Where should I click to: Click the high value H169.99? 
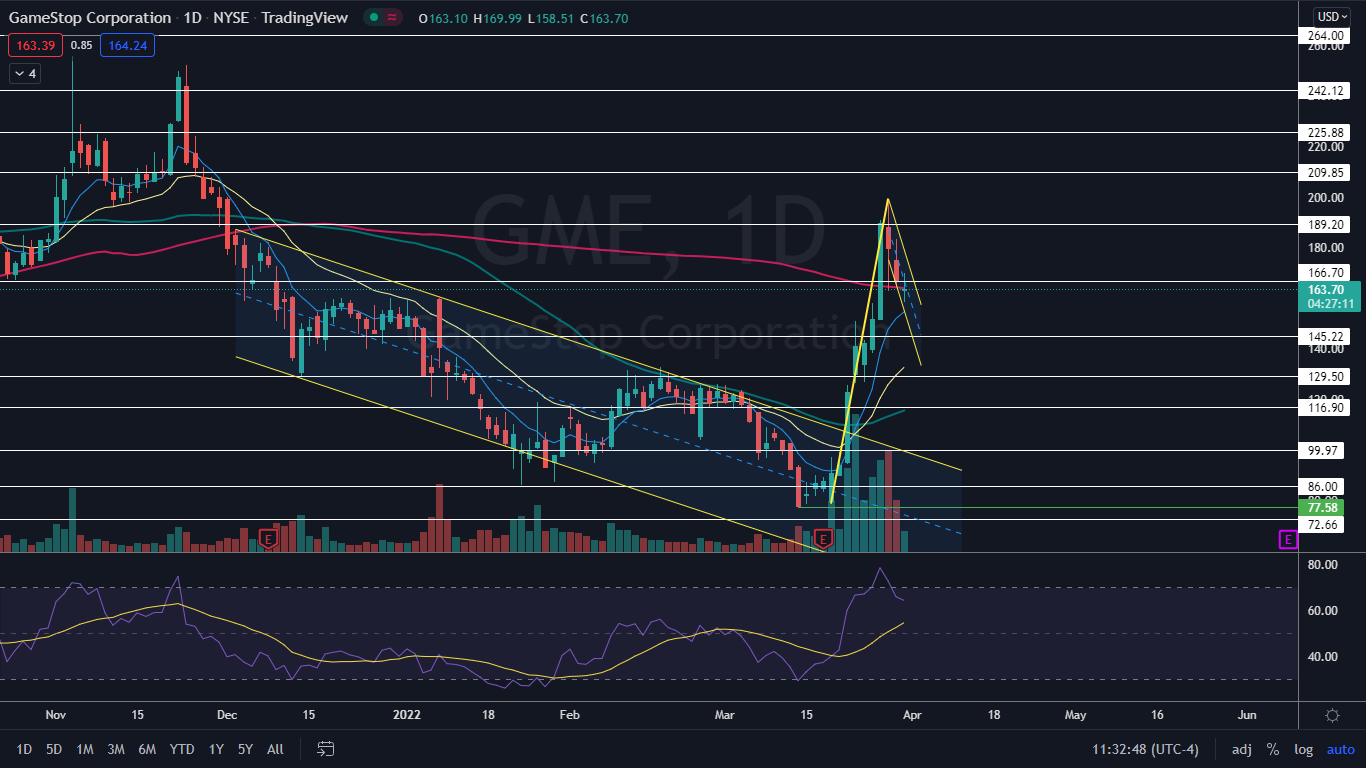click(x=498, y=18)
